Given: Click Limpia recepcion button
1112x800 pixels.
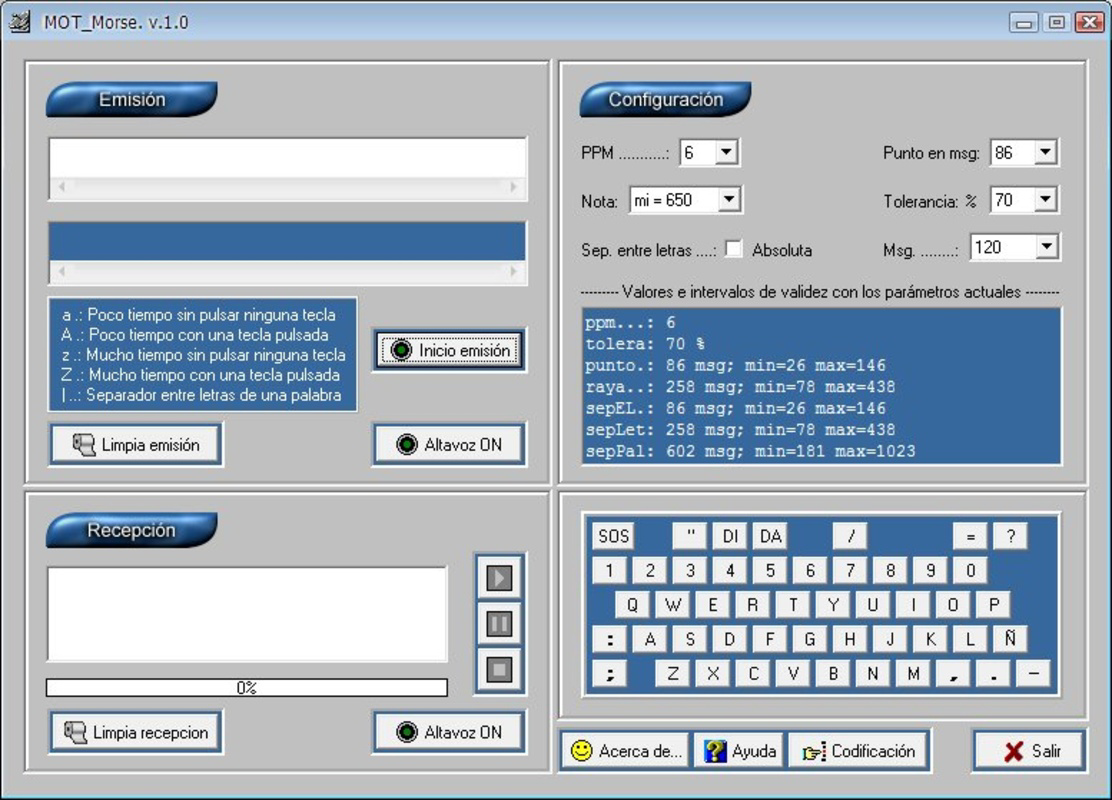Looking at the screenshot, I should pos(136,732).
